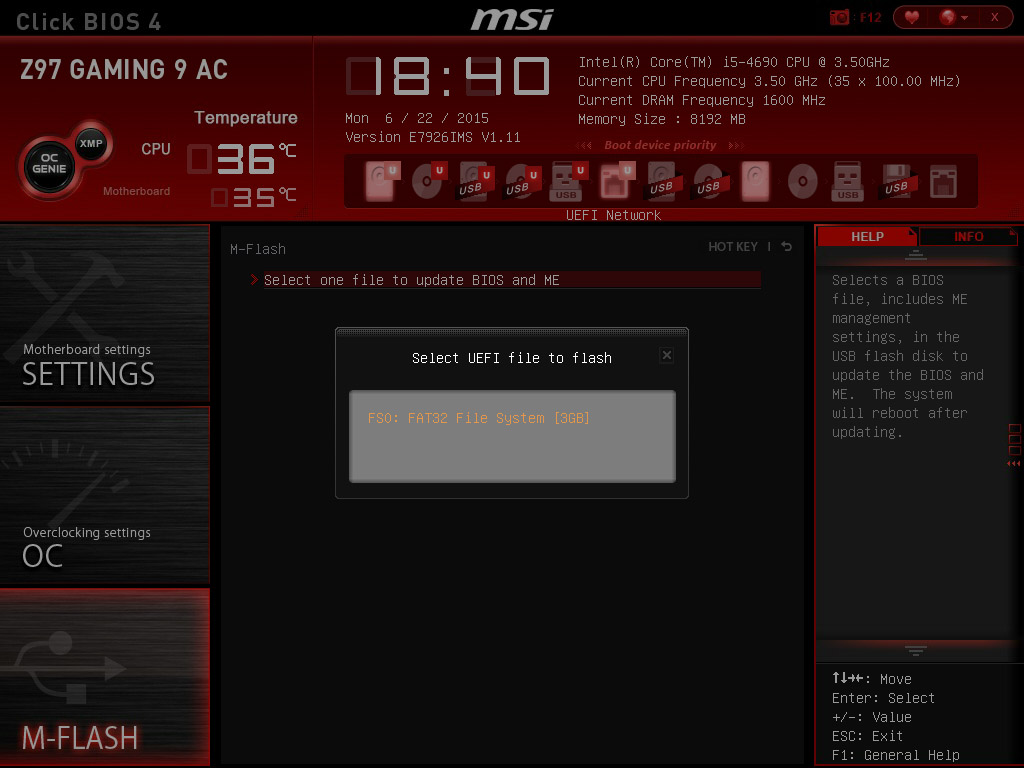This screenshot has width=1024, height=768.
Task: Exit BIOS using the top-right X
Action: [995, 17]
